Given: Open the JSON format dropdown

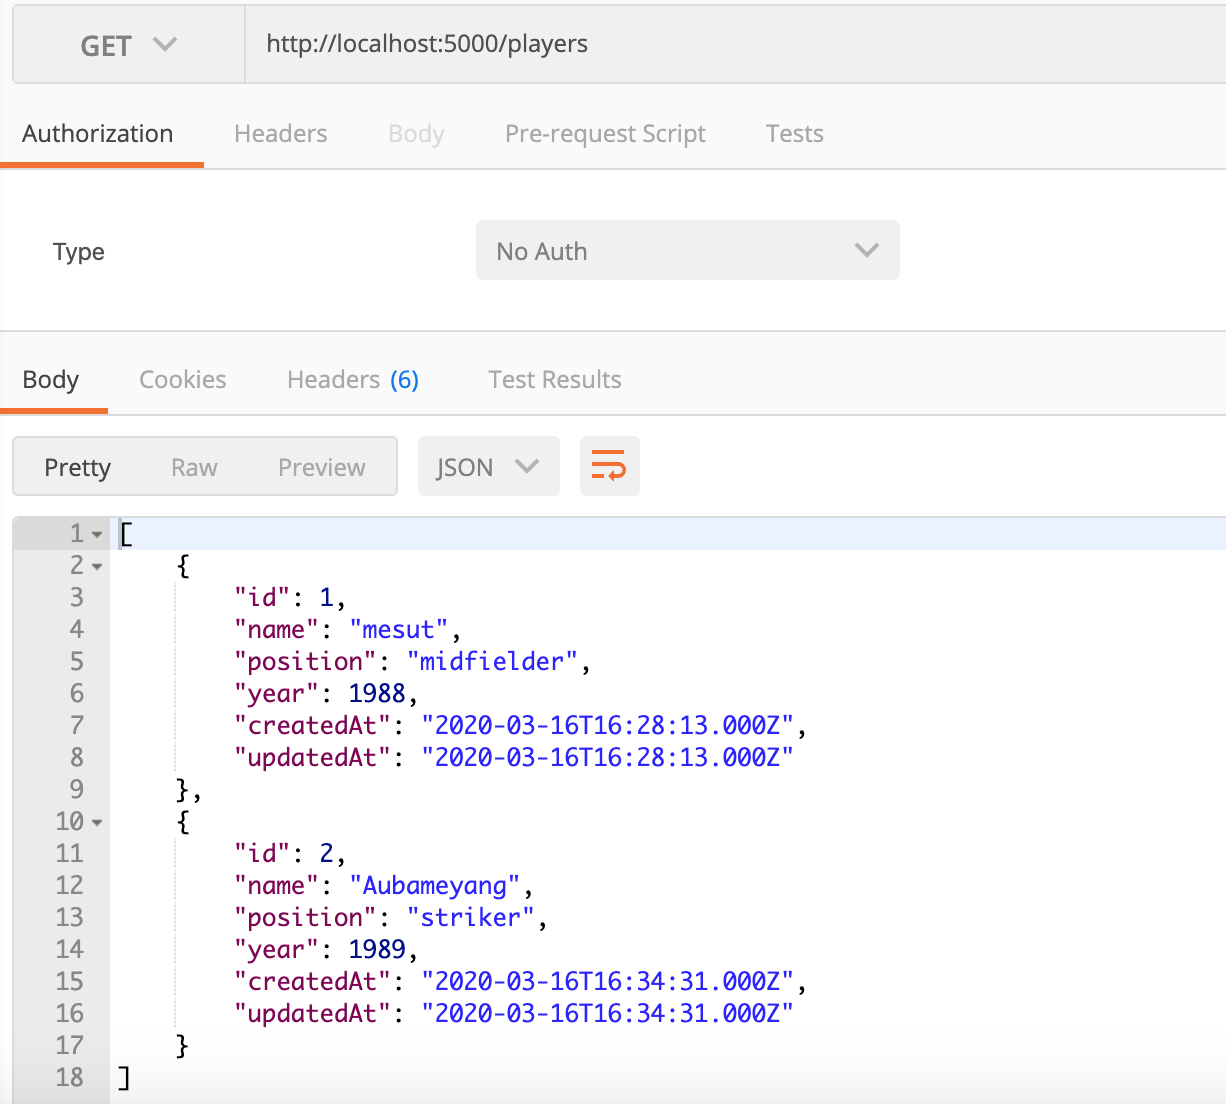Looking at the screenshot, I should point(488,467).
